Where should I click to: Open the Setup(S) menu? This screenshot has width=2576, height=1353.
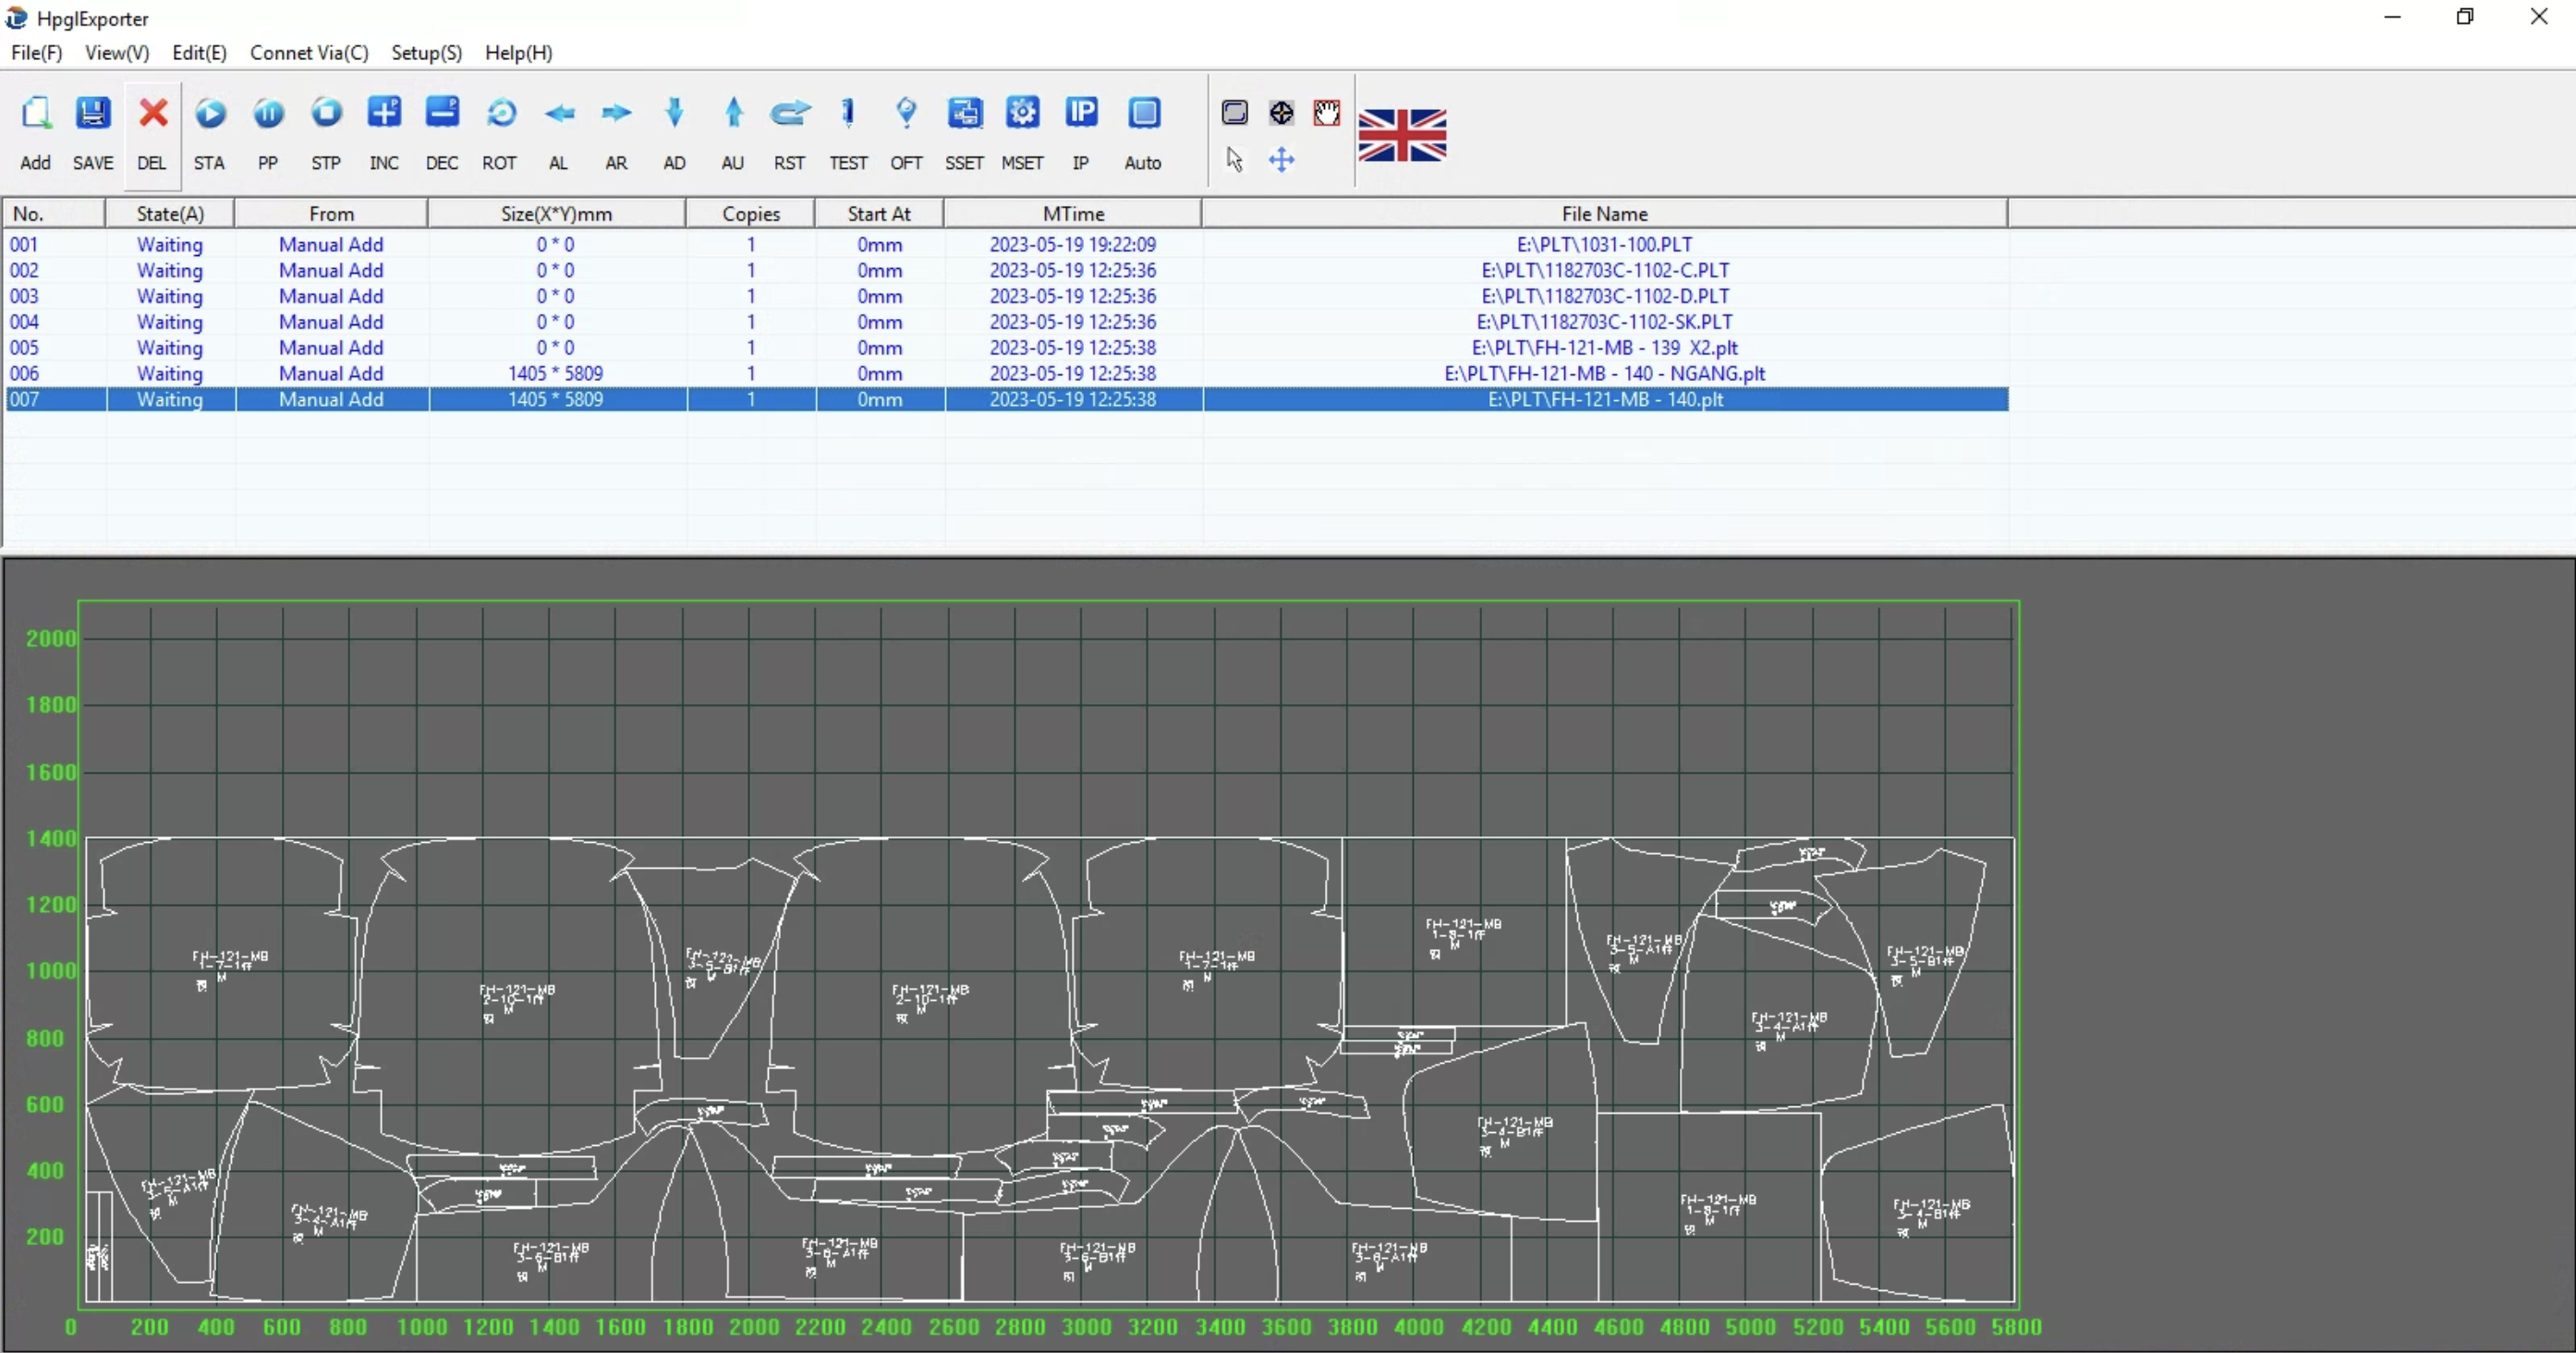point(427,52)
